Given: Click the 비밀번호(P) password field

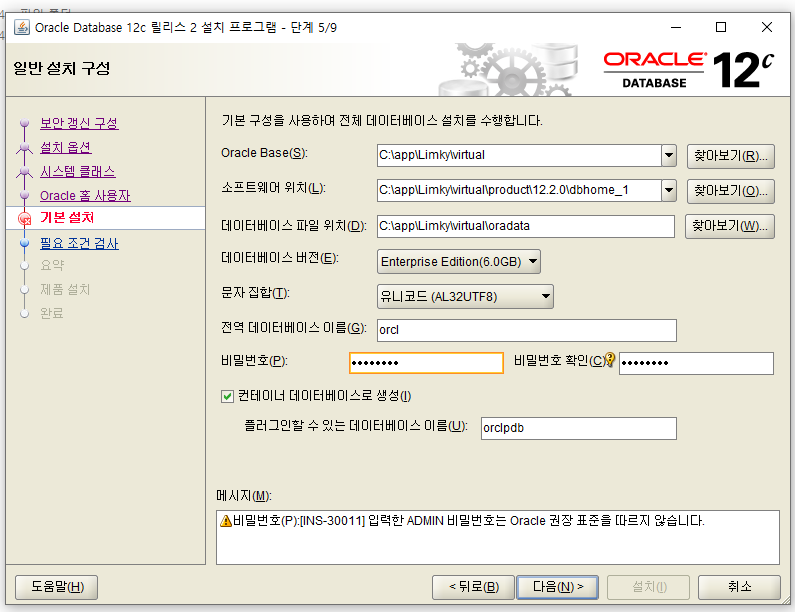Looking at the screenshot, I should point(426,363).
